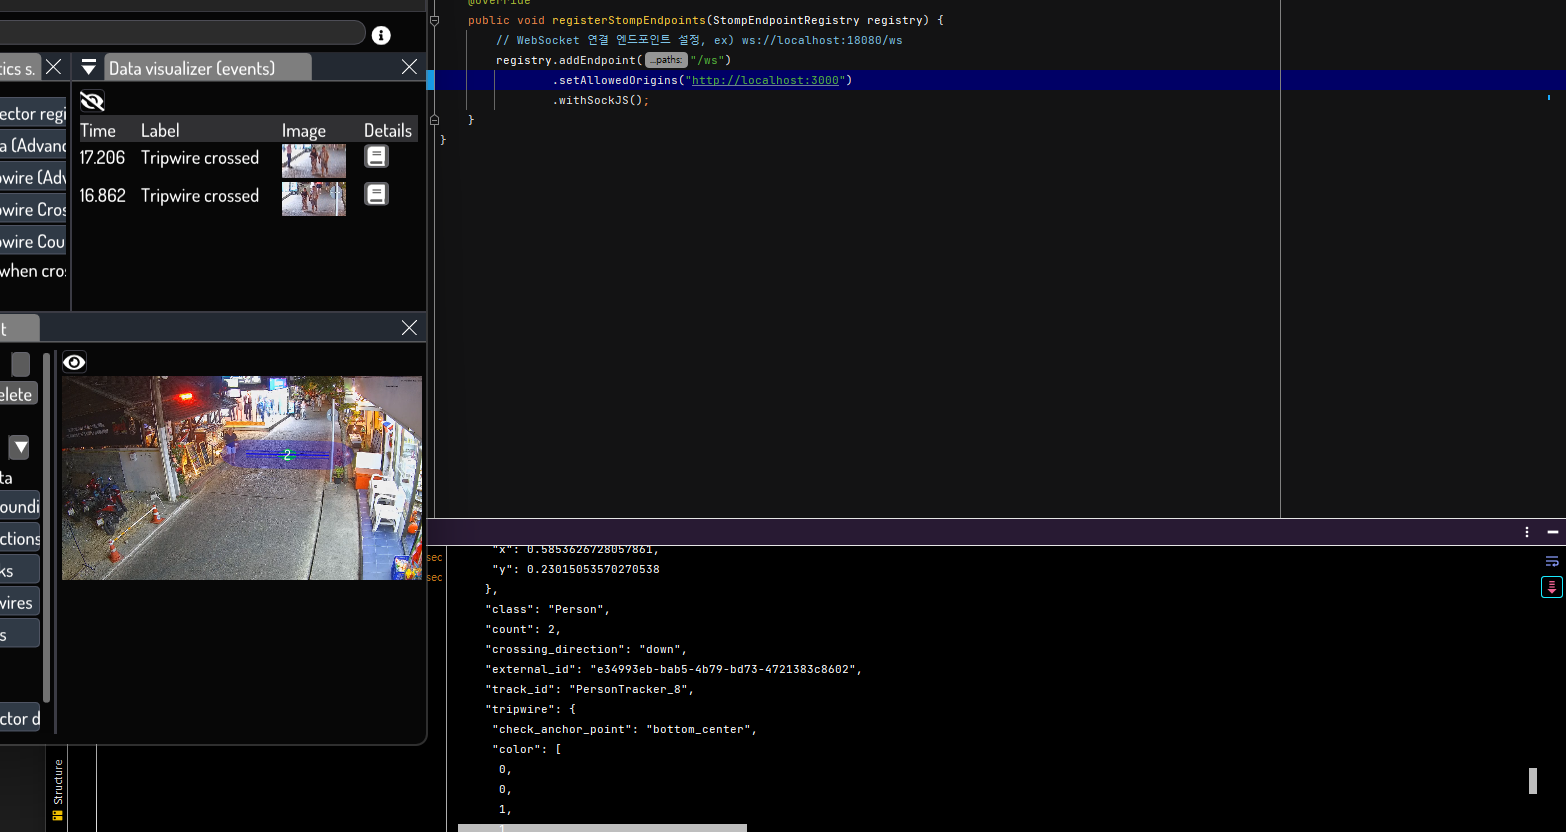Click the console horizontal scrollbar
Image resolution: width=1566 pixels, height=832 pixels.
point(602,828)
